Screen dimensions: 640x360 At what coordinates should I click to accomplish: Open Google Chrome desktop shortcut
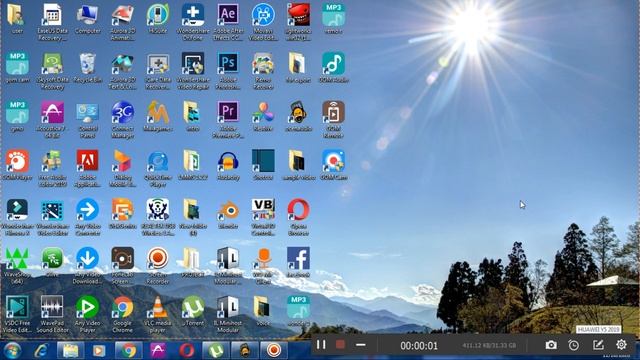122,314
